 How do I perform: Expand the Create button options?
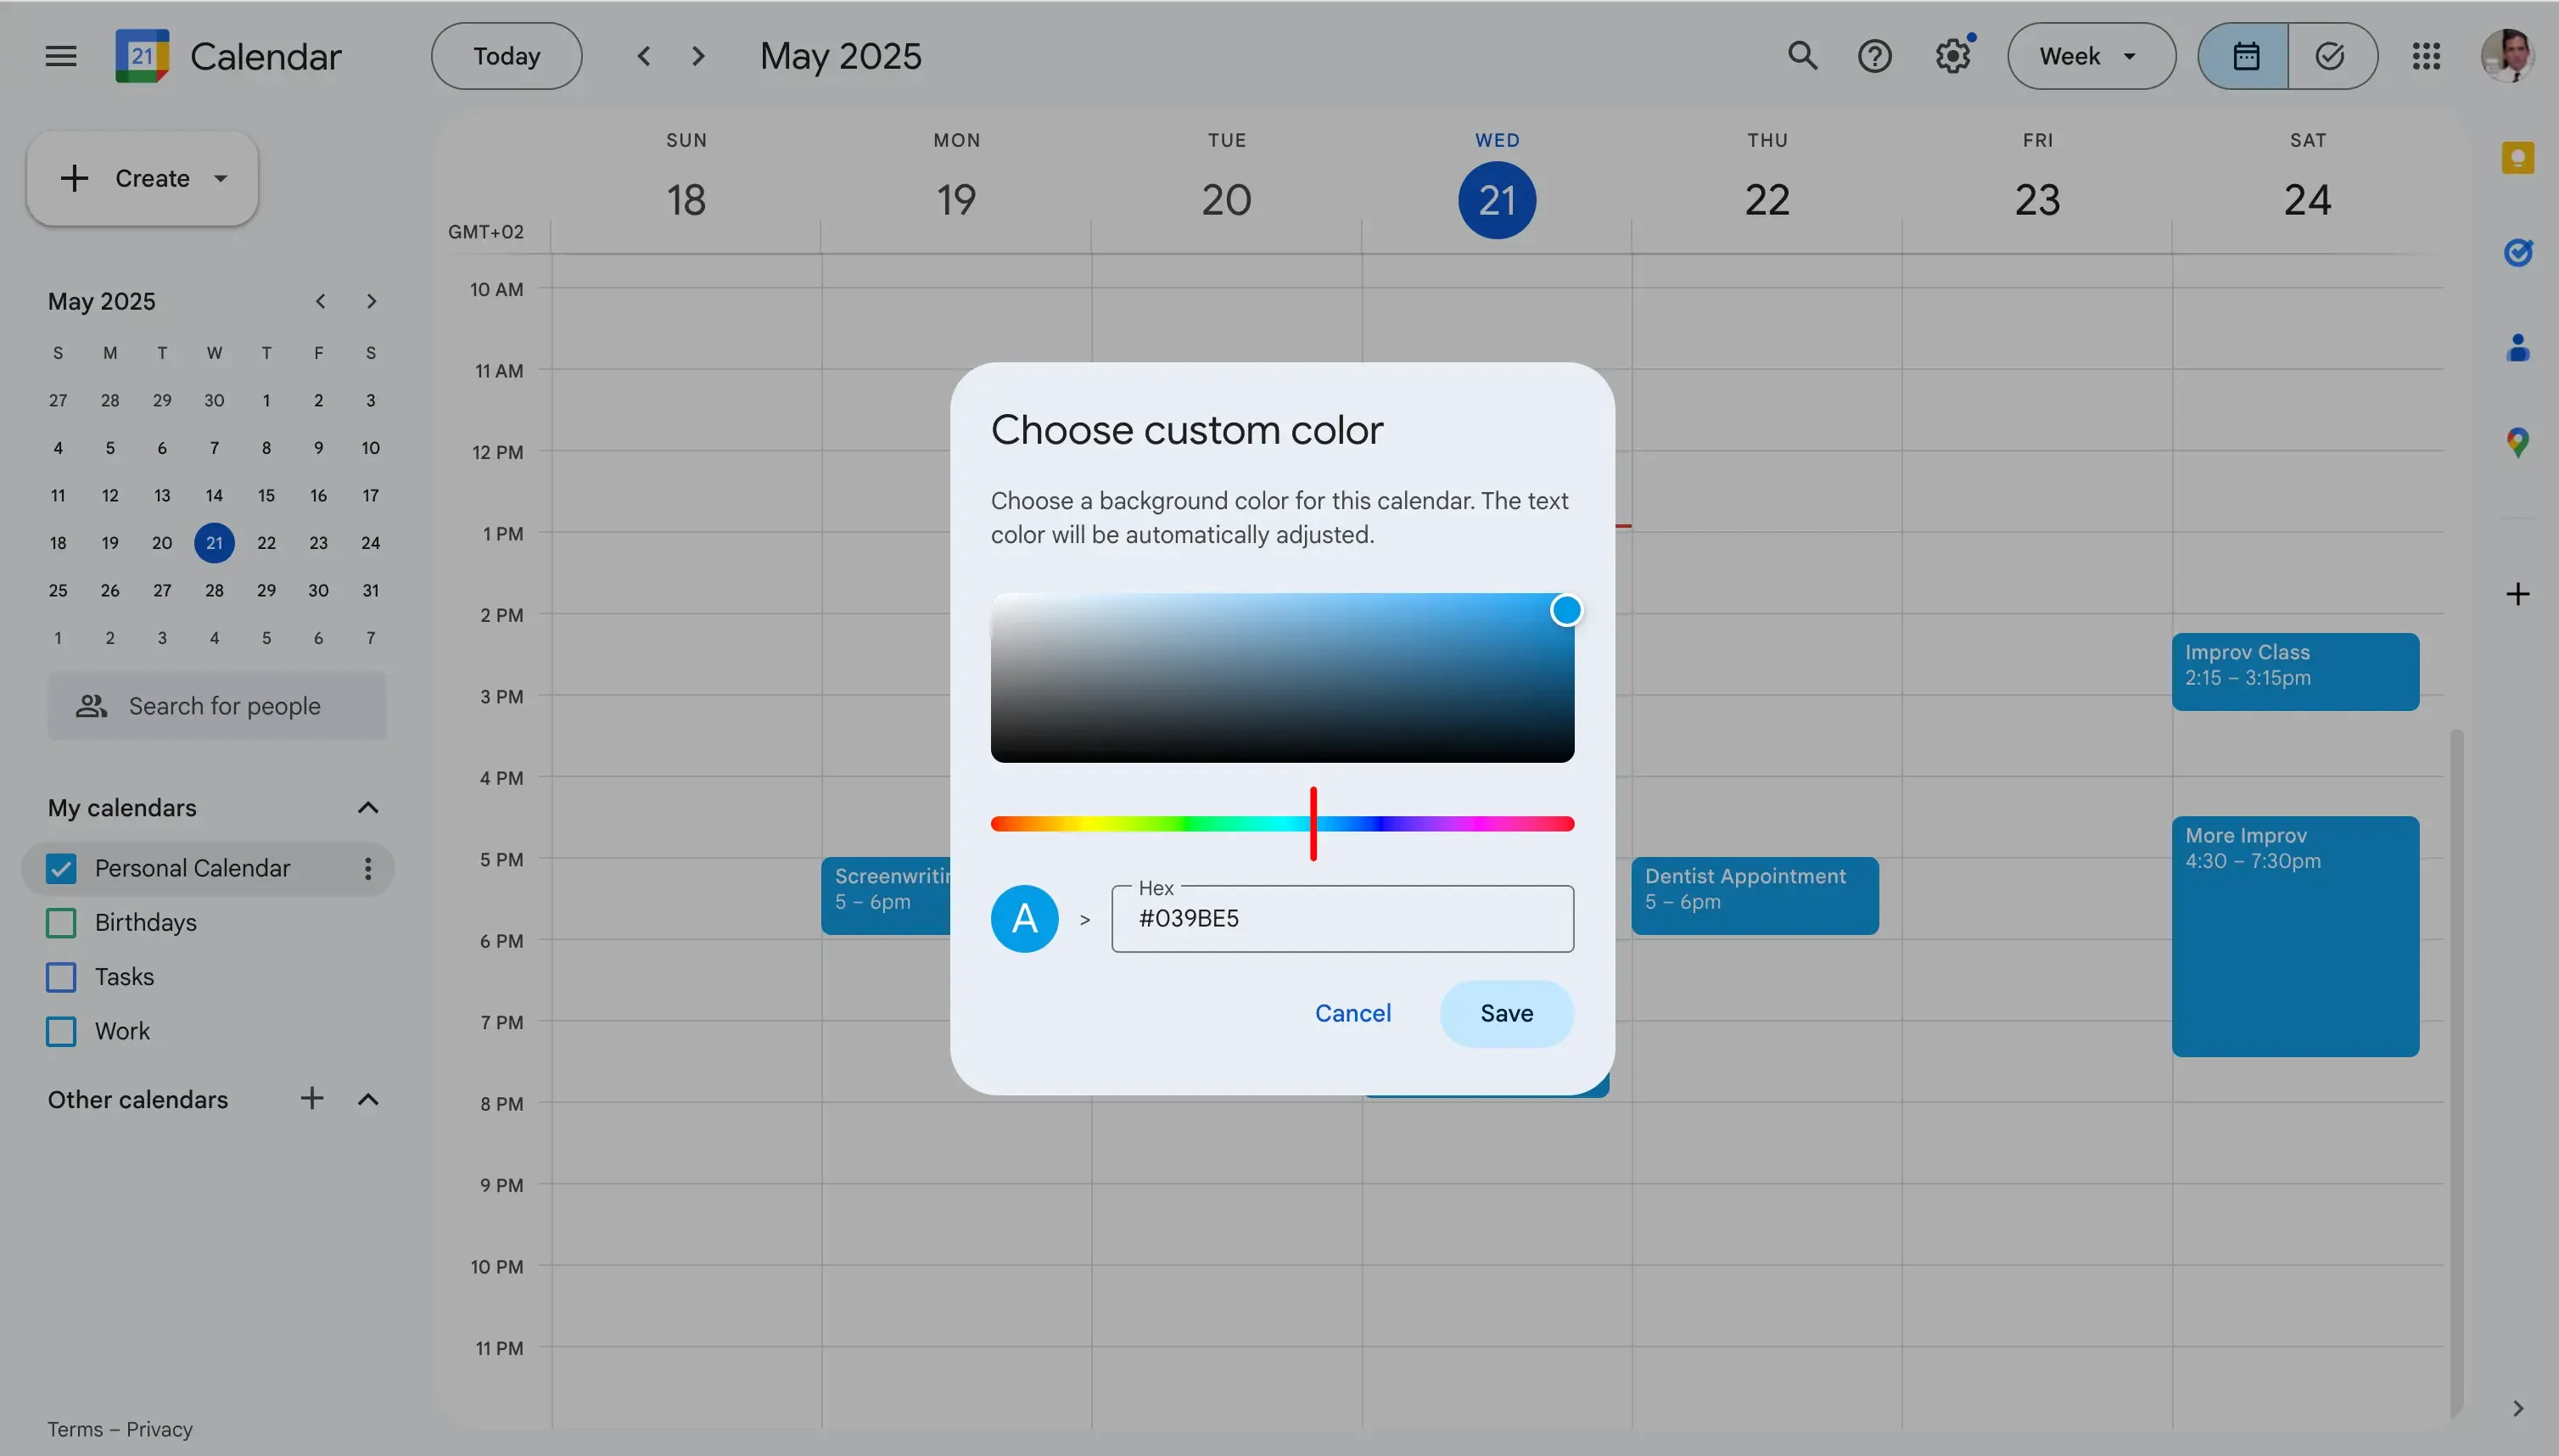coord(220,178)
